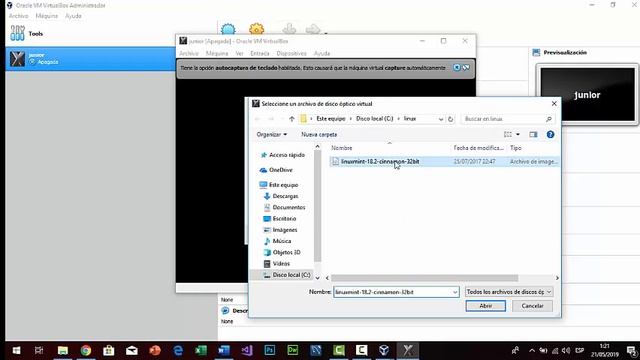Open Objetos 3D folder in navigation pane
Screen dimensions: 640x360
pos(282,252)
